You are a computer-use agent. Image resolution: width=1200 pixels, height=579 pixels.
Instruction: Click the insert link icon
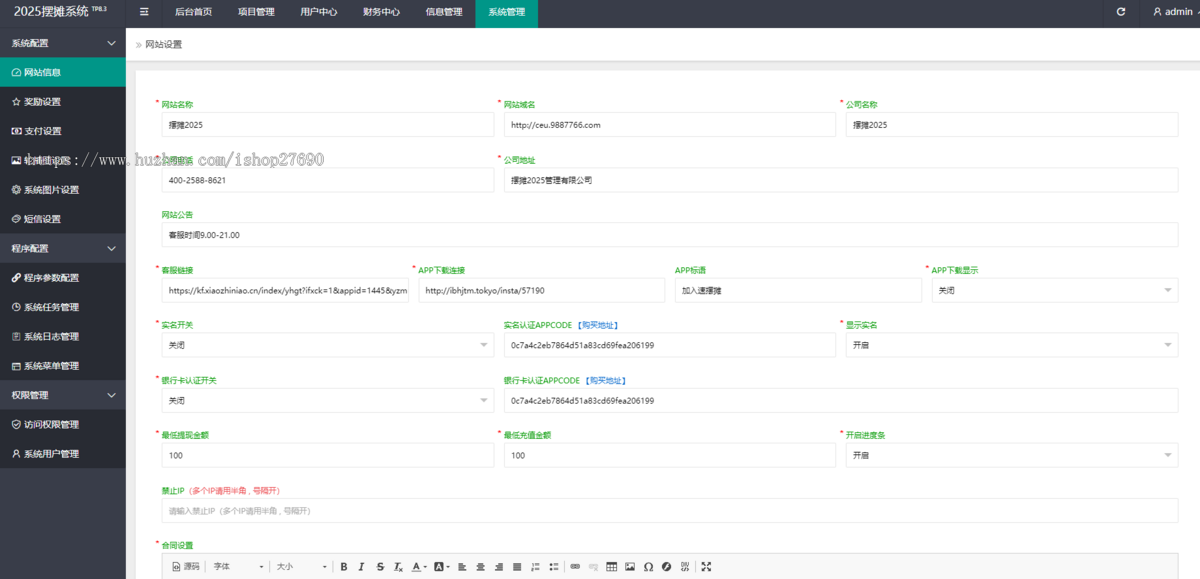click(575, 566)
